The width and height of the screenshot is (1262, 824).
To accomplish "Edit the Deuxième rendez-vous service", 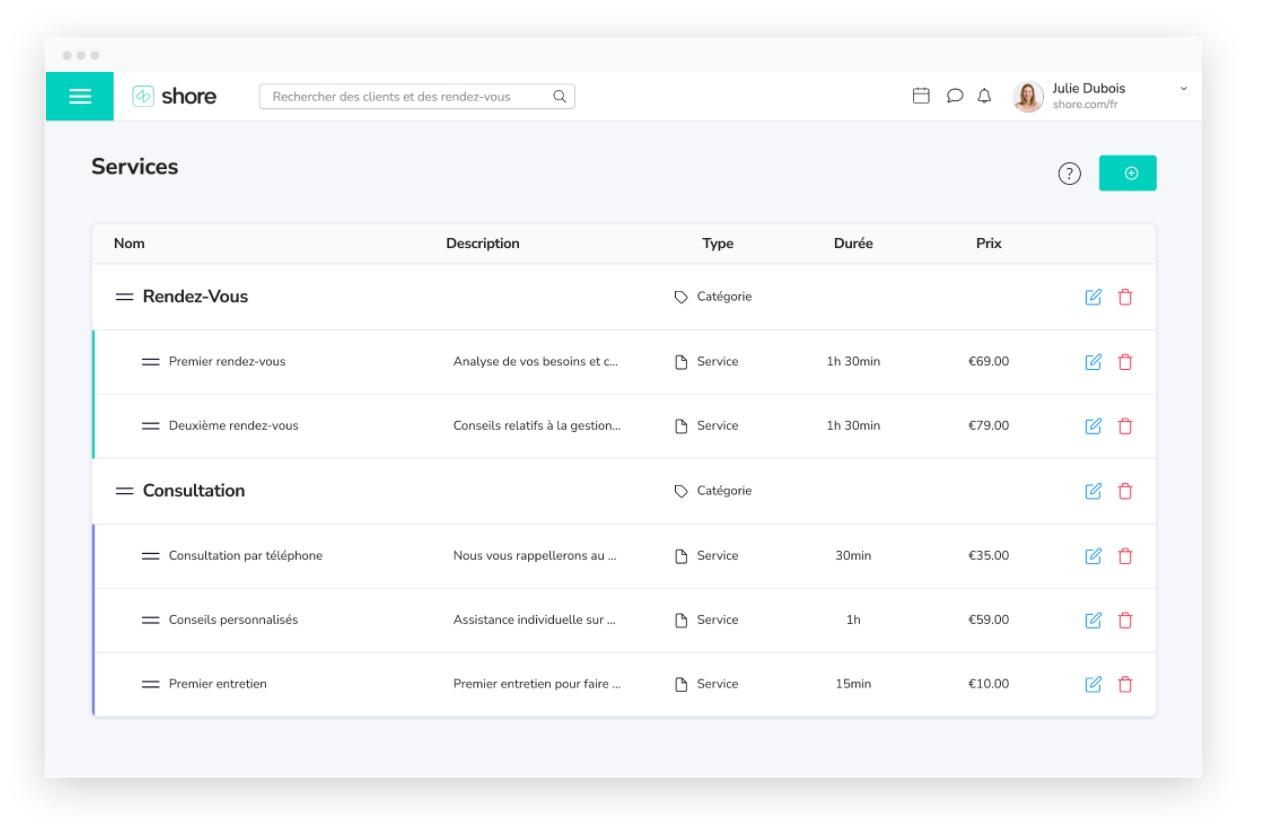I will click(1093, 426).
